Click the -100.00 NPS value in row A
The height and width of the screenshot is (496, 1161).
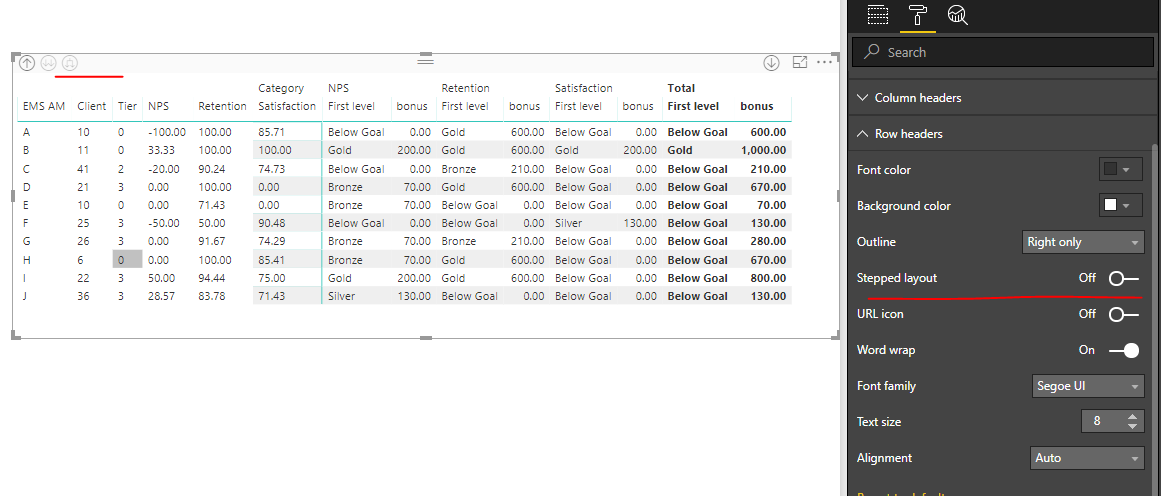[167, 133]
